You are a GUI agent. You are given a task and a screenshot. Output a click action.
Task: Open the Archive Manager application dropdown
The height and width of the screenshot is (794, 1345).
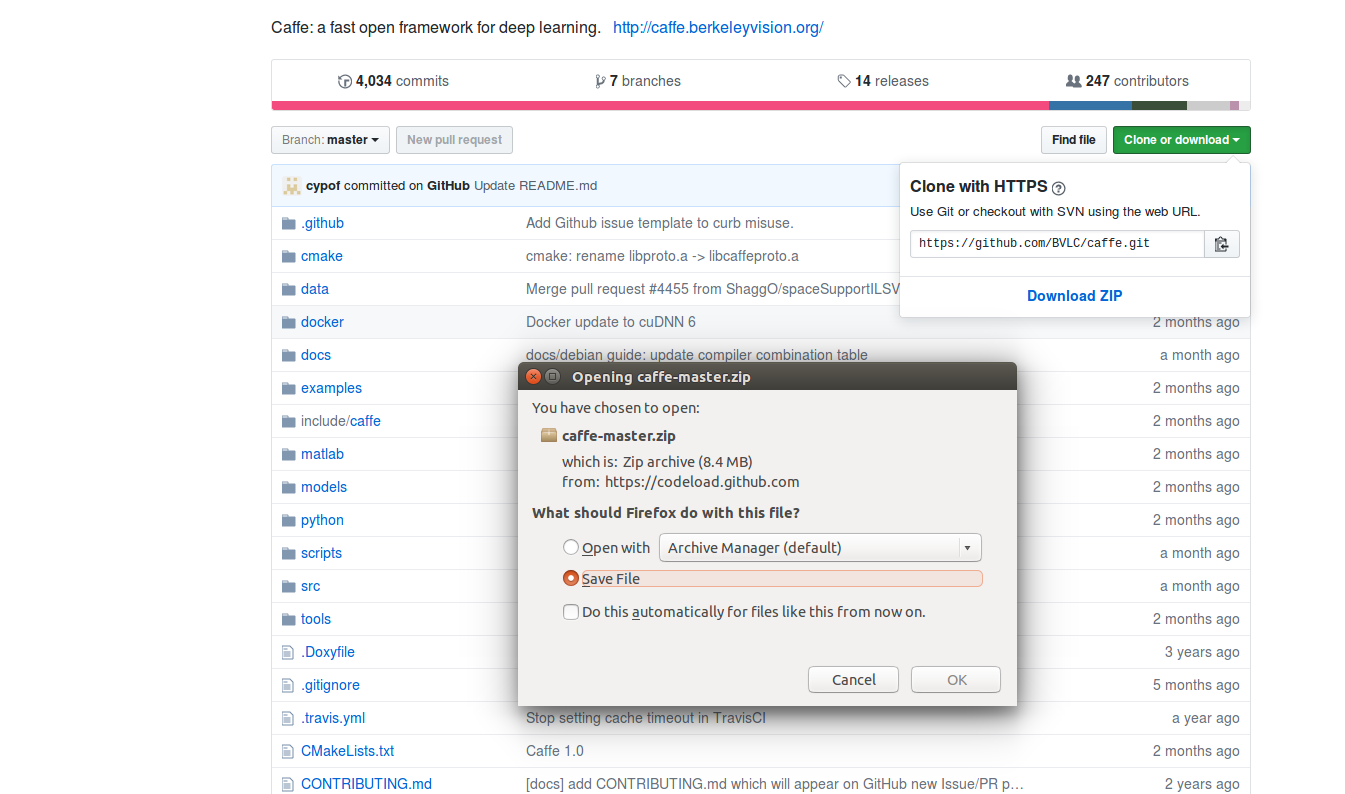[x=820, y=547]
